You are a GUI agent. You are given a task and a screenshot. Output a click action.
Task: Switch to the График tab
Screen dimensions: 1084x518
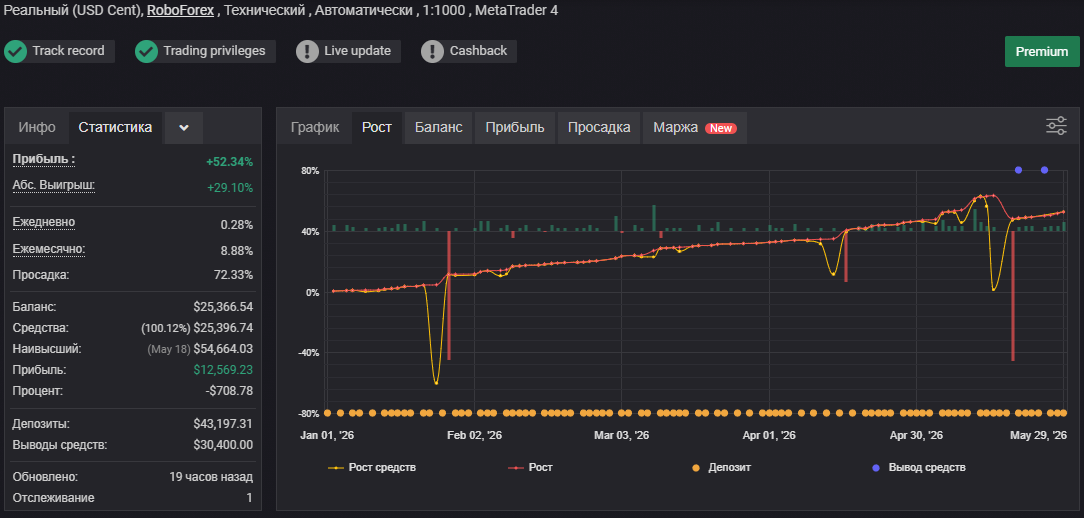(315, 127)
